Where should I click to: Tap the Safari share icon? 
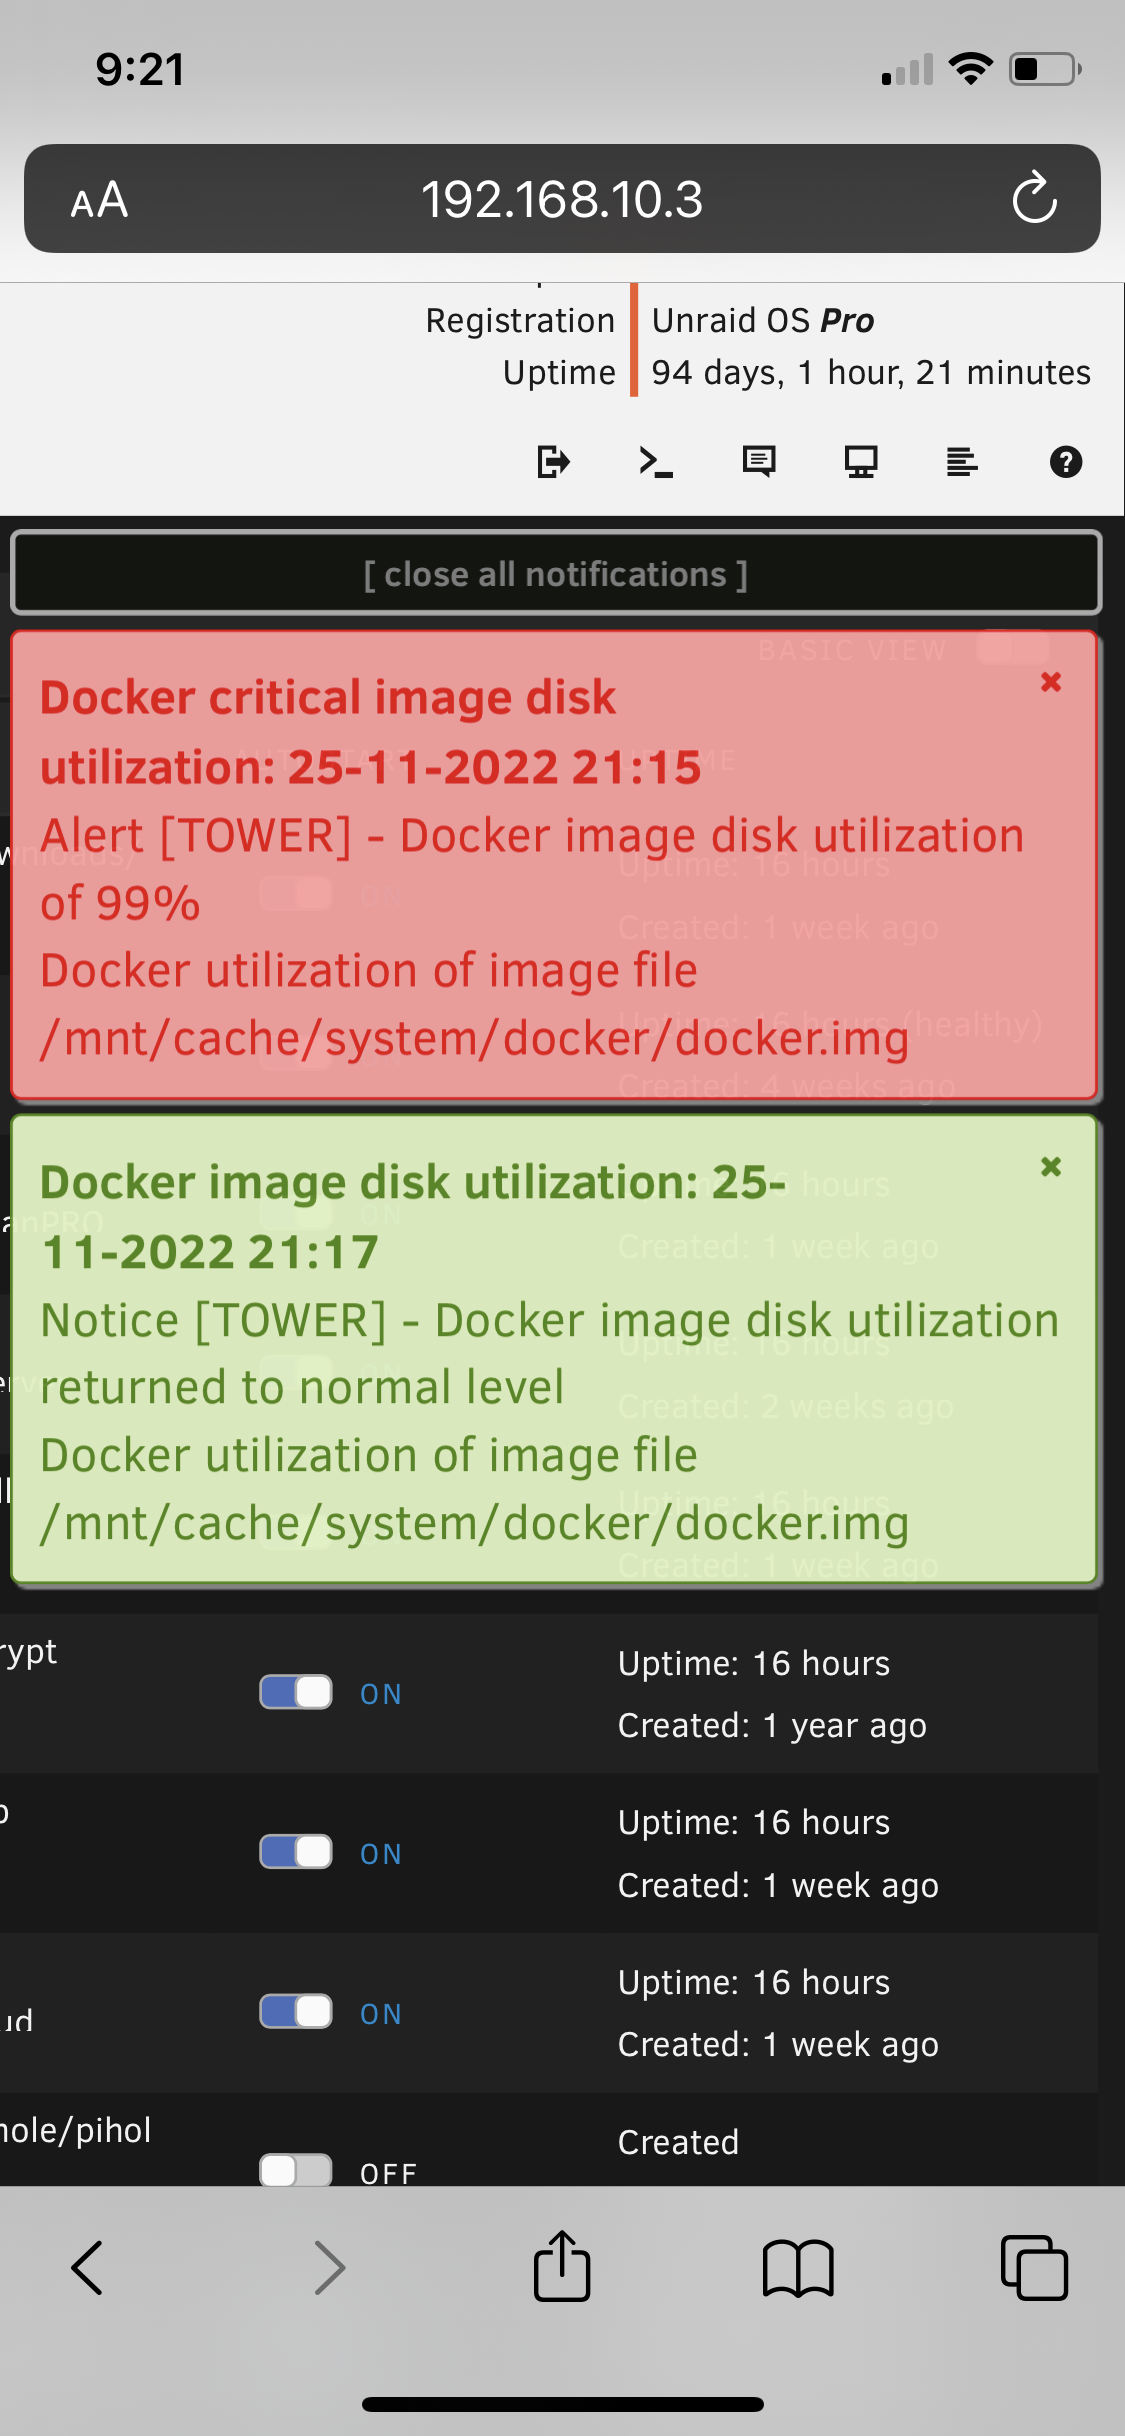[562, 2266]
